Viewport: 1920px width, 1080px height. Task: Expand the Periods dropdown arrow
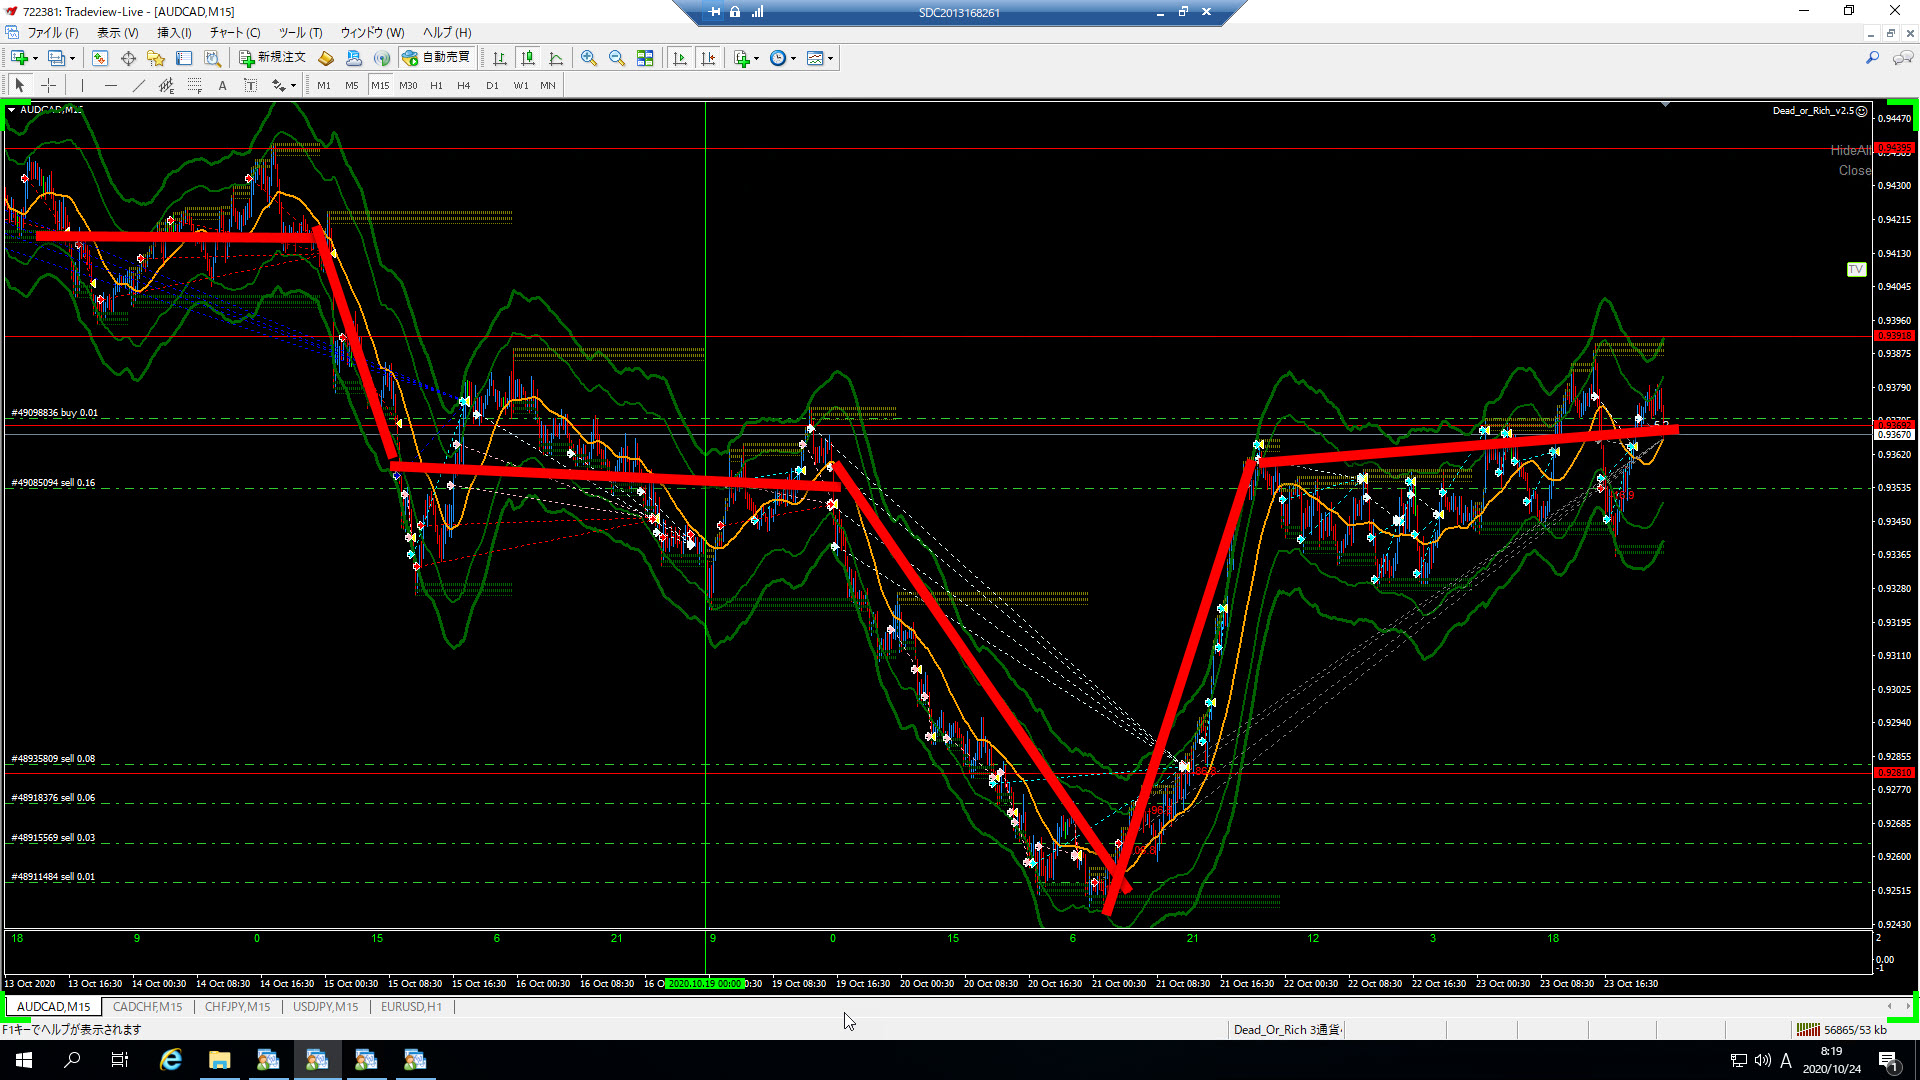pos(793,58)
